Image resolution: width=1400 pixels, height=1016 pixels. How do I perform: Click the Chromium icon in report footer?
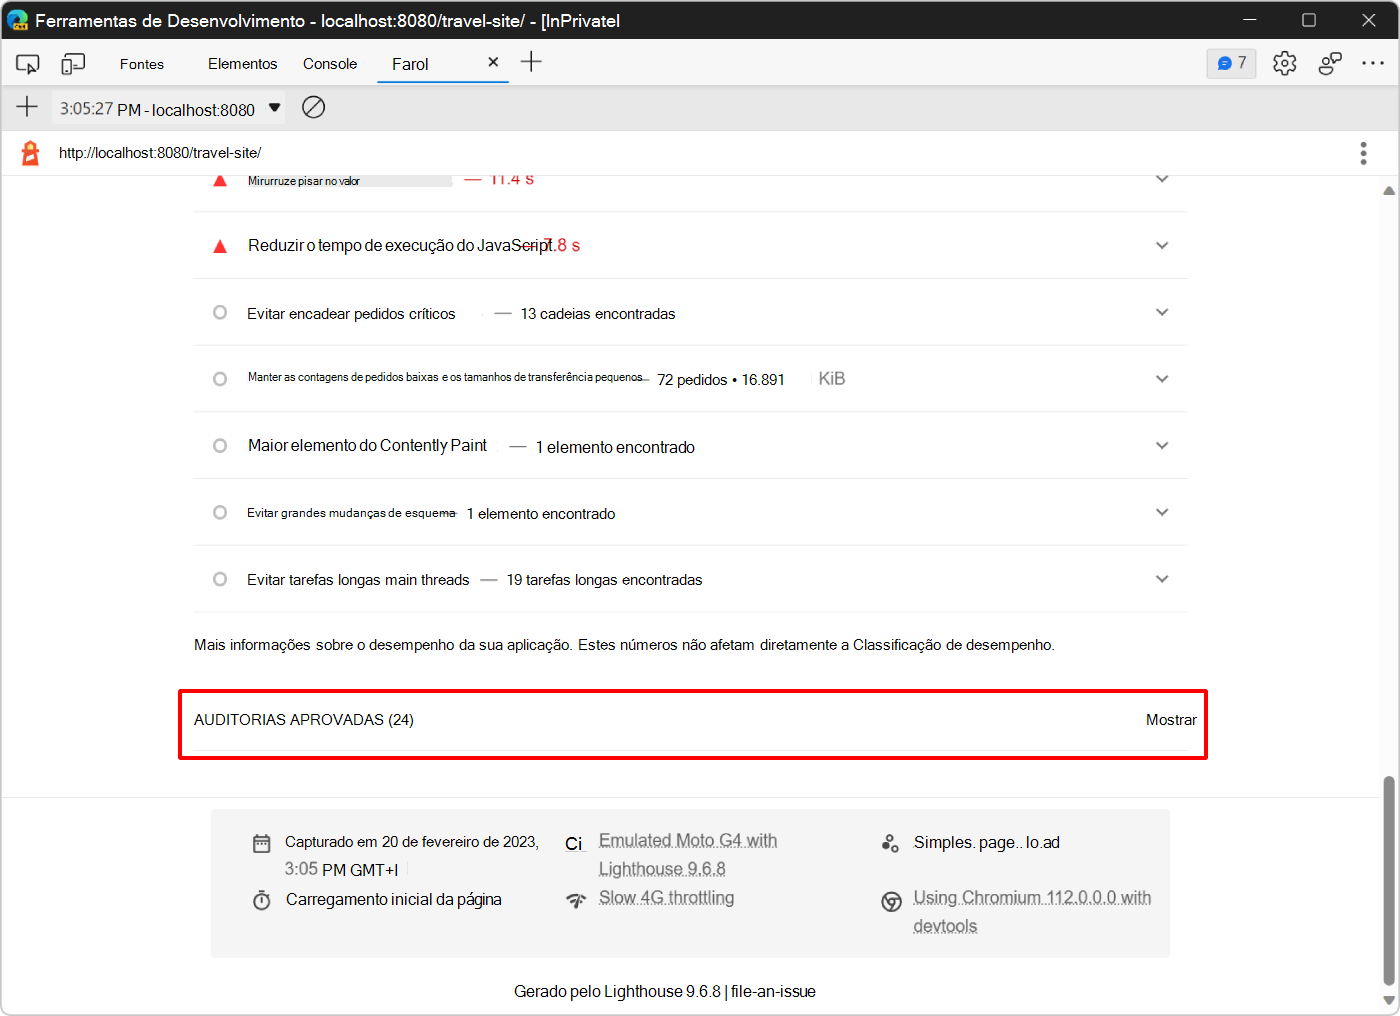click(891, 902)
